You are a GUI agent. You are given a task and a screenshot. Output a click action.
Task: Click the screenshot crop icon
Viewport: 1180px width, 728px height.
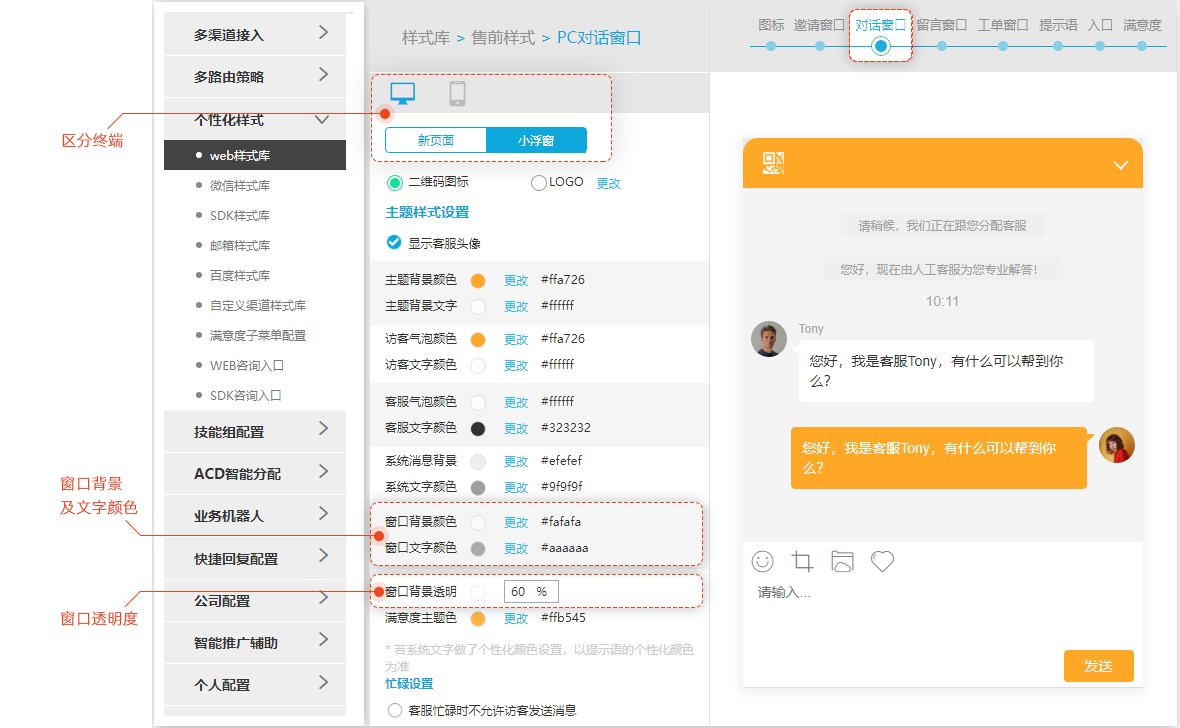click(x=802, y=561)
